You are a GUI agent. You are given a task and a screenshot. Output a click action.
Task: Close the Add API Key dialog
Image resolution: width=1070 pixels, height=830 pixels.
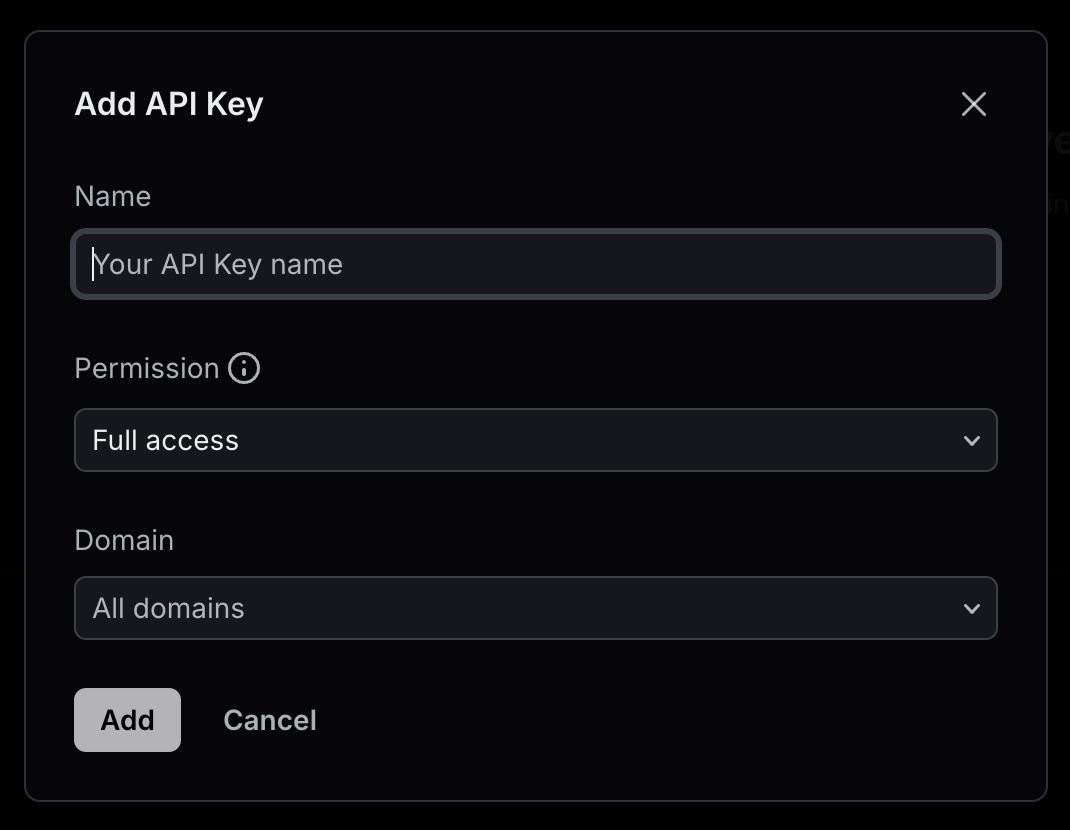tap(974, 104)
